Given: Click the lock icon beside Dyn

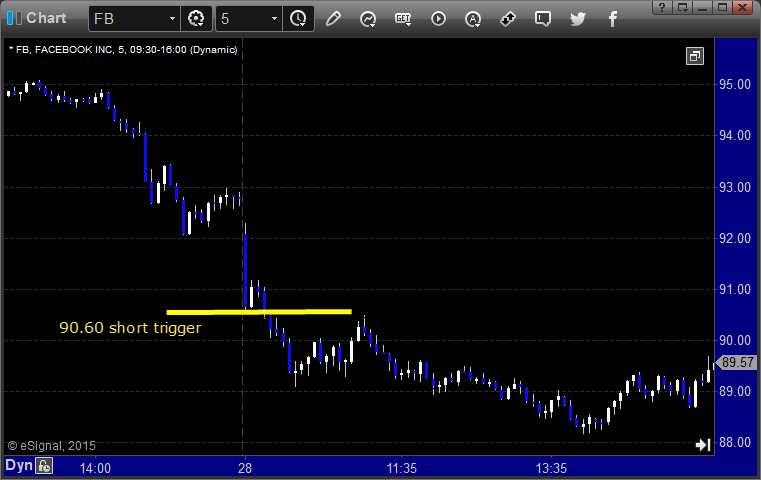Looking at the screenshot, I should click(x=44, y=466).
